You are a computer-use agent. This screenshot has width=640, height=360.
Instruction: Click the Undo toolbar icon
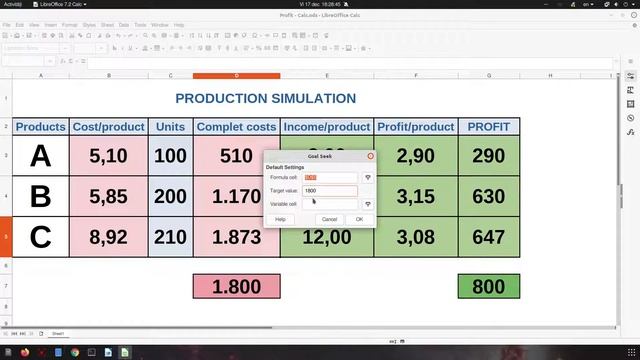[x=118, y=36]
